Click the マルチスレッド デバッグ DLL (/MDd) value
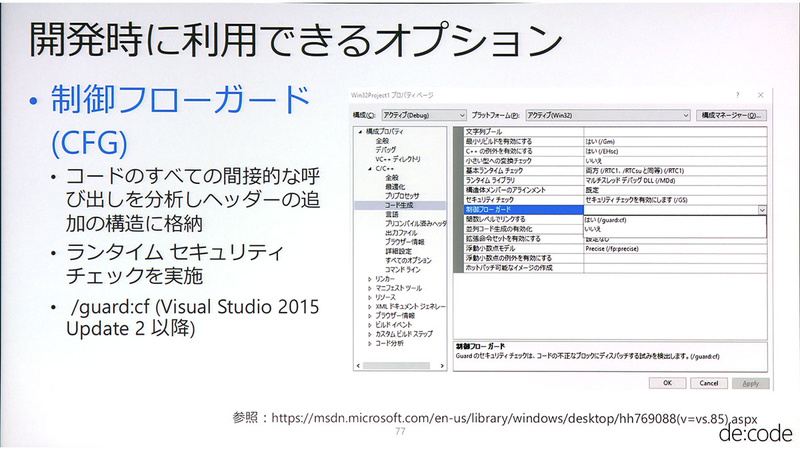The width and height of the screenshot is (800, 450). click(x=675, y=180)
